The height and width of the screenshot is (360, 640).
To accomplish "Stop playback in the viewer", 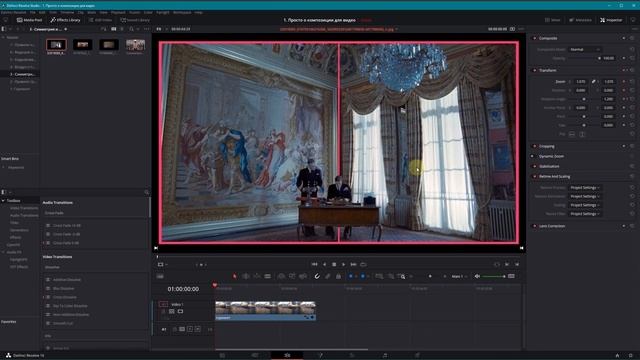I will pos(334,264).
